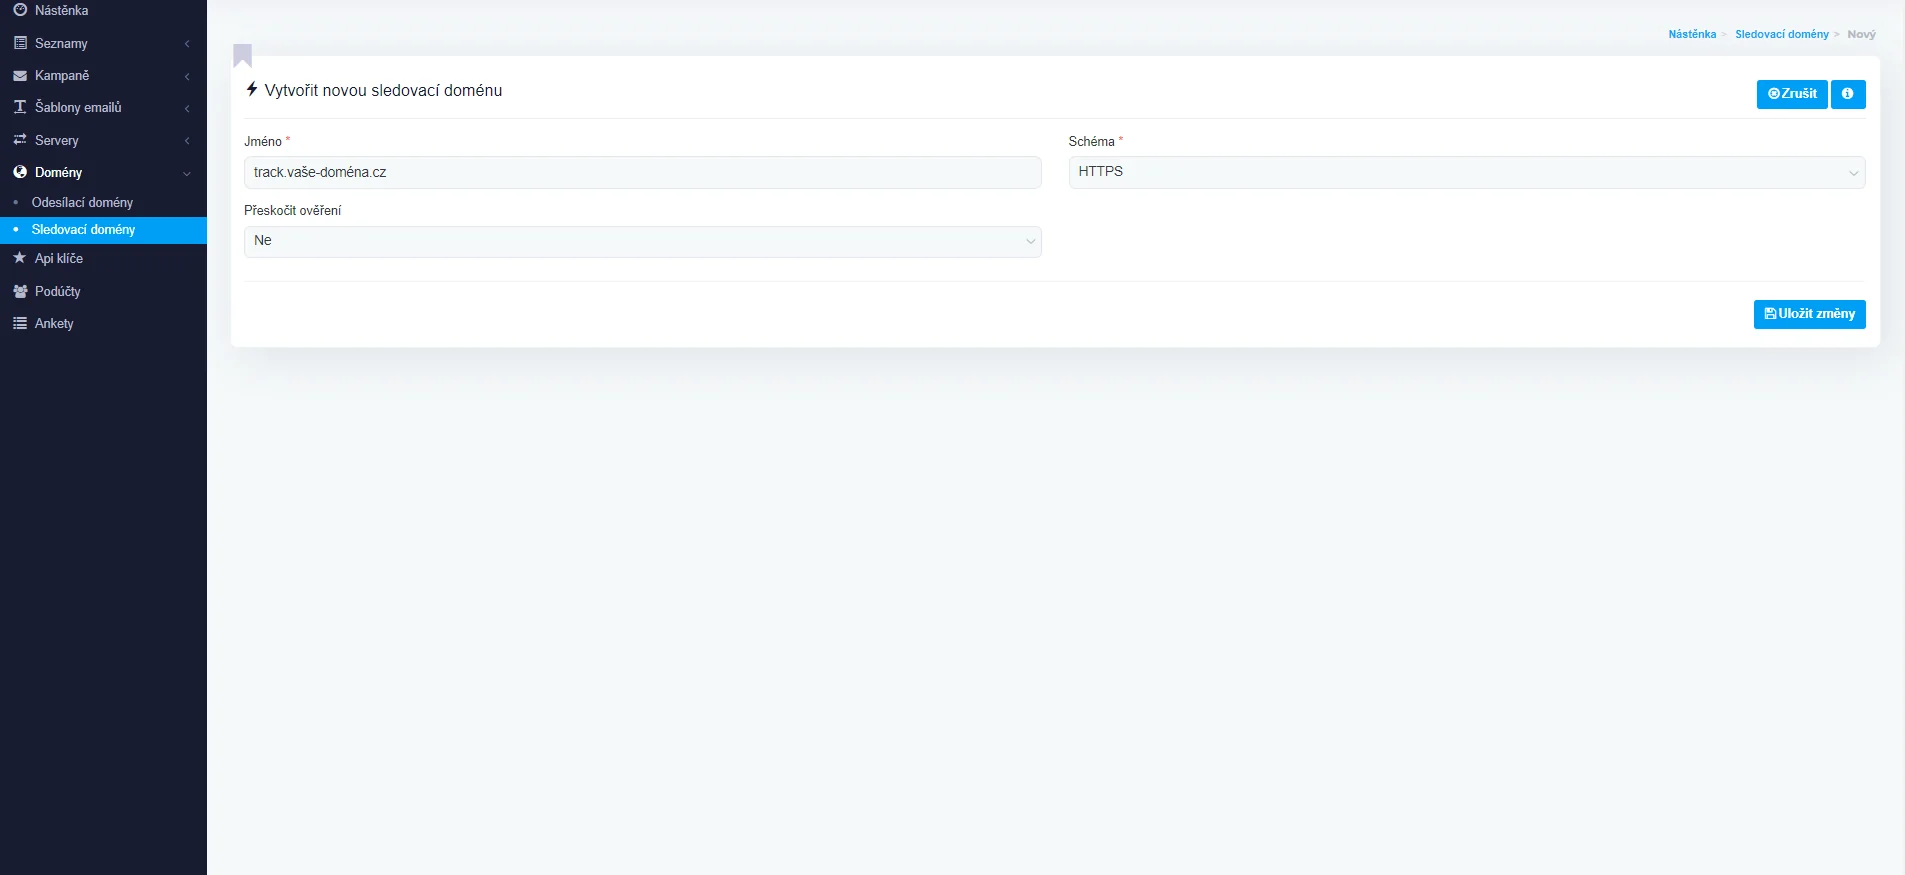Expand the Kampaně submenu chevron

click(x=187, y=76)
